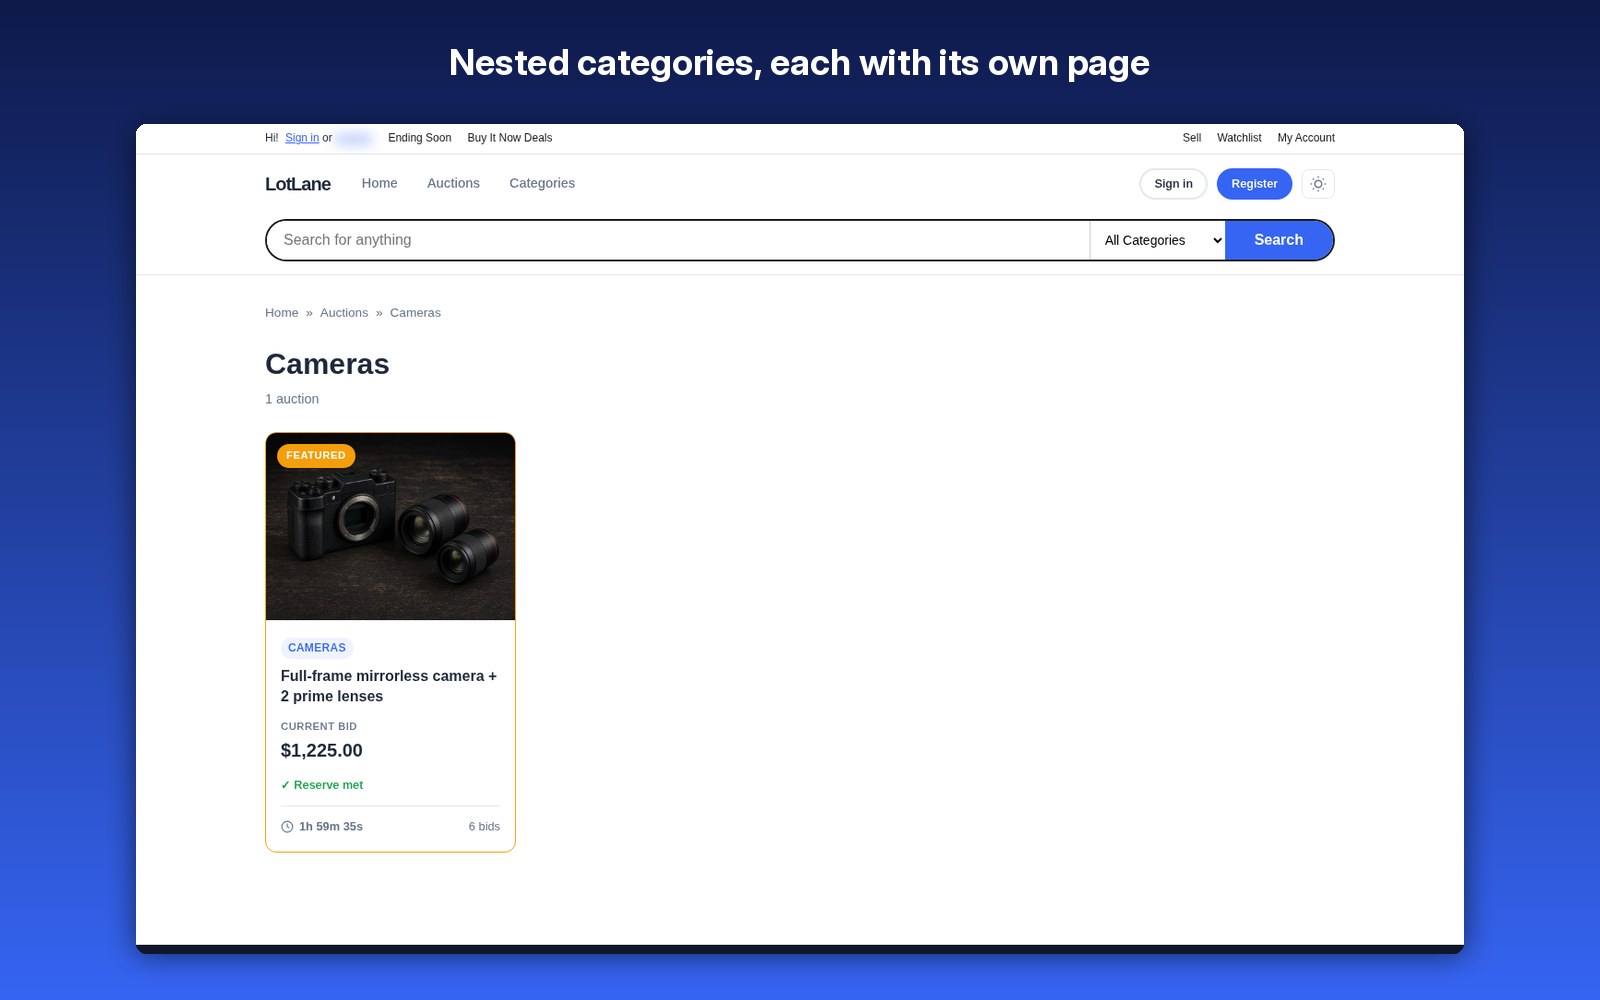Open the Home navigation item

[380, 183]
